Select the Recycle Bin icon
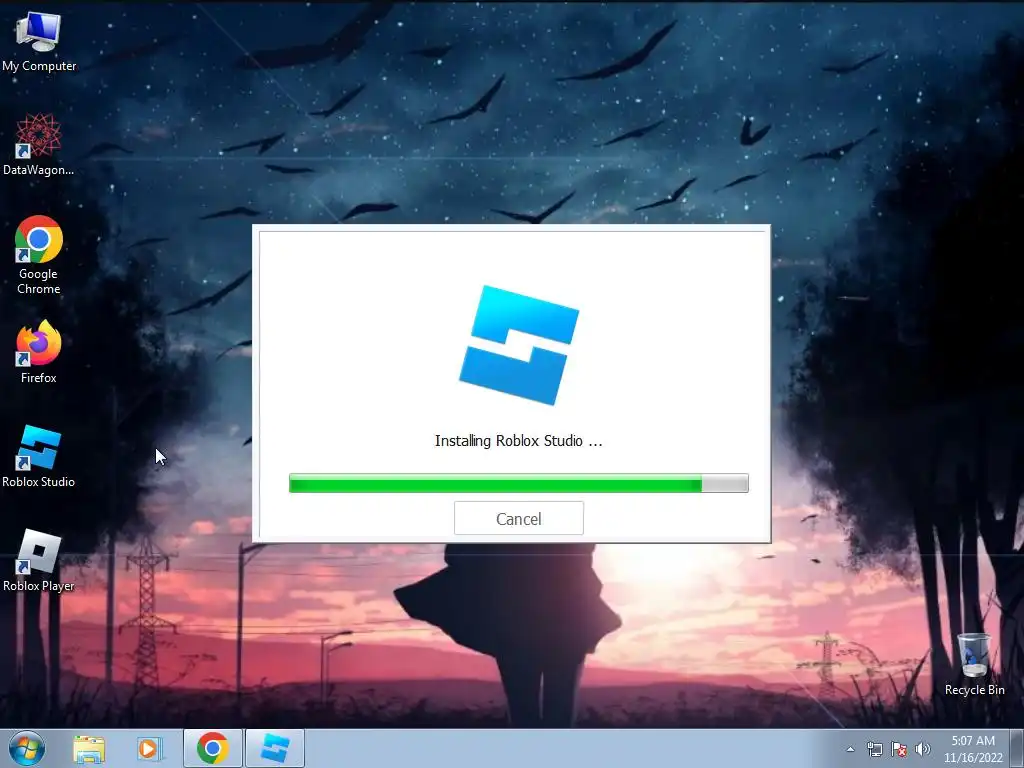The image size is (1024, 768). (x=974, y=664)
